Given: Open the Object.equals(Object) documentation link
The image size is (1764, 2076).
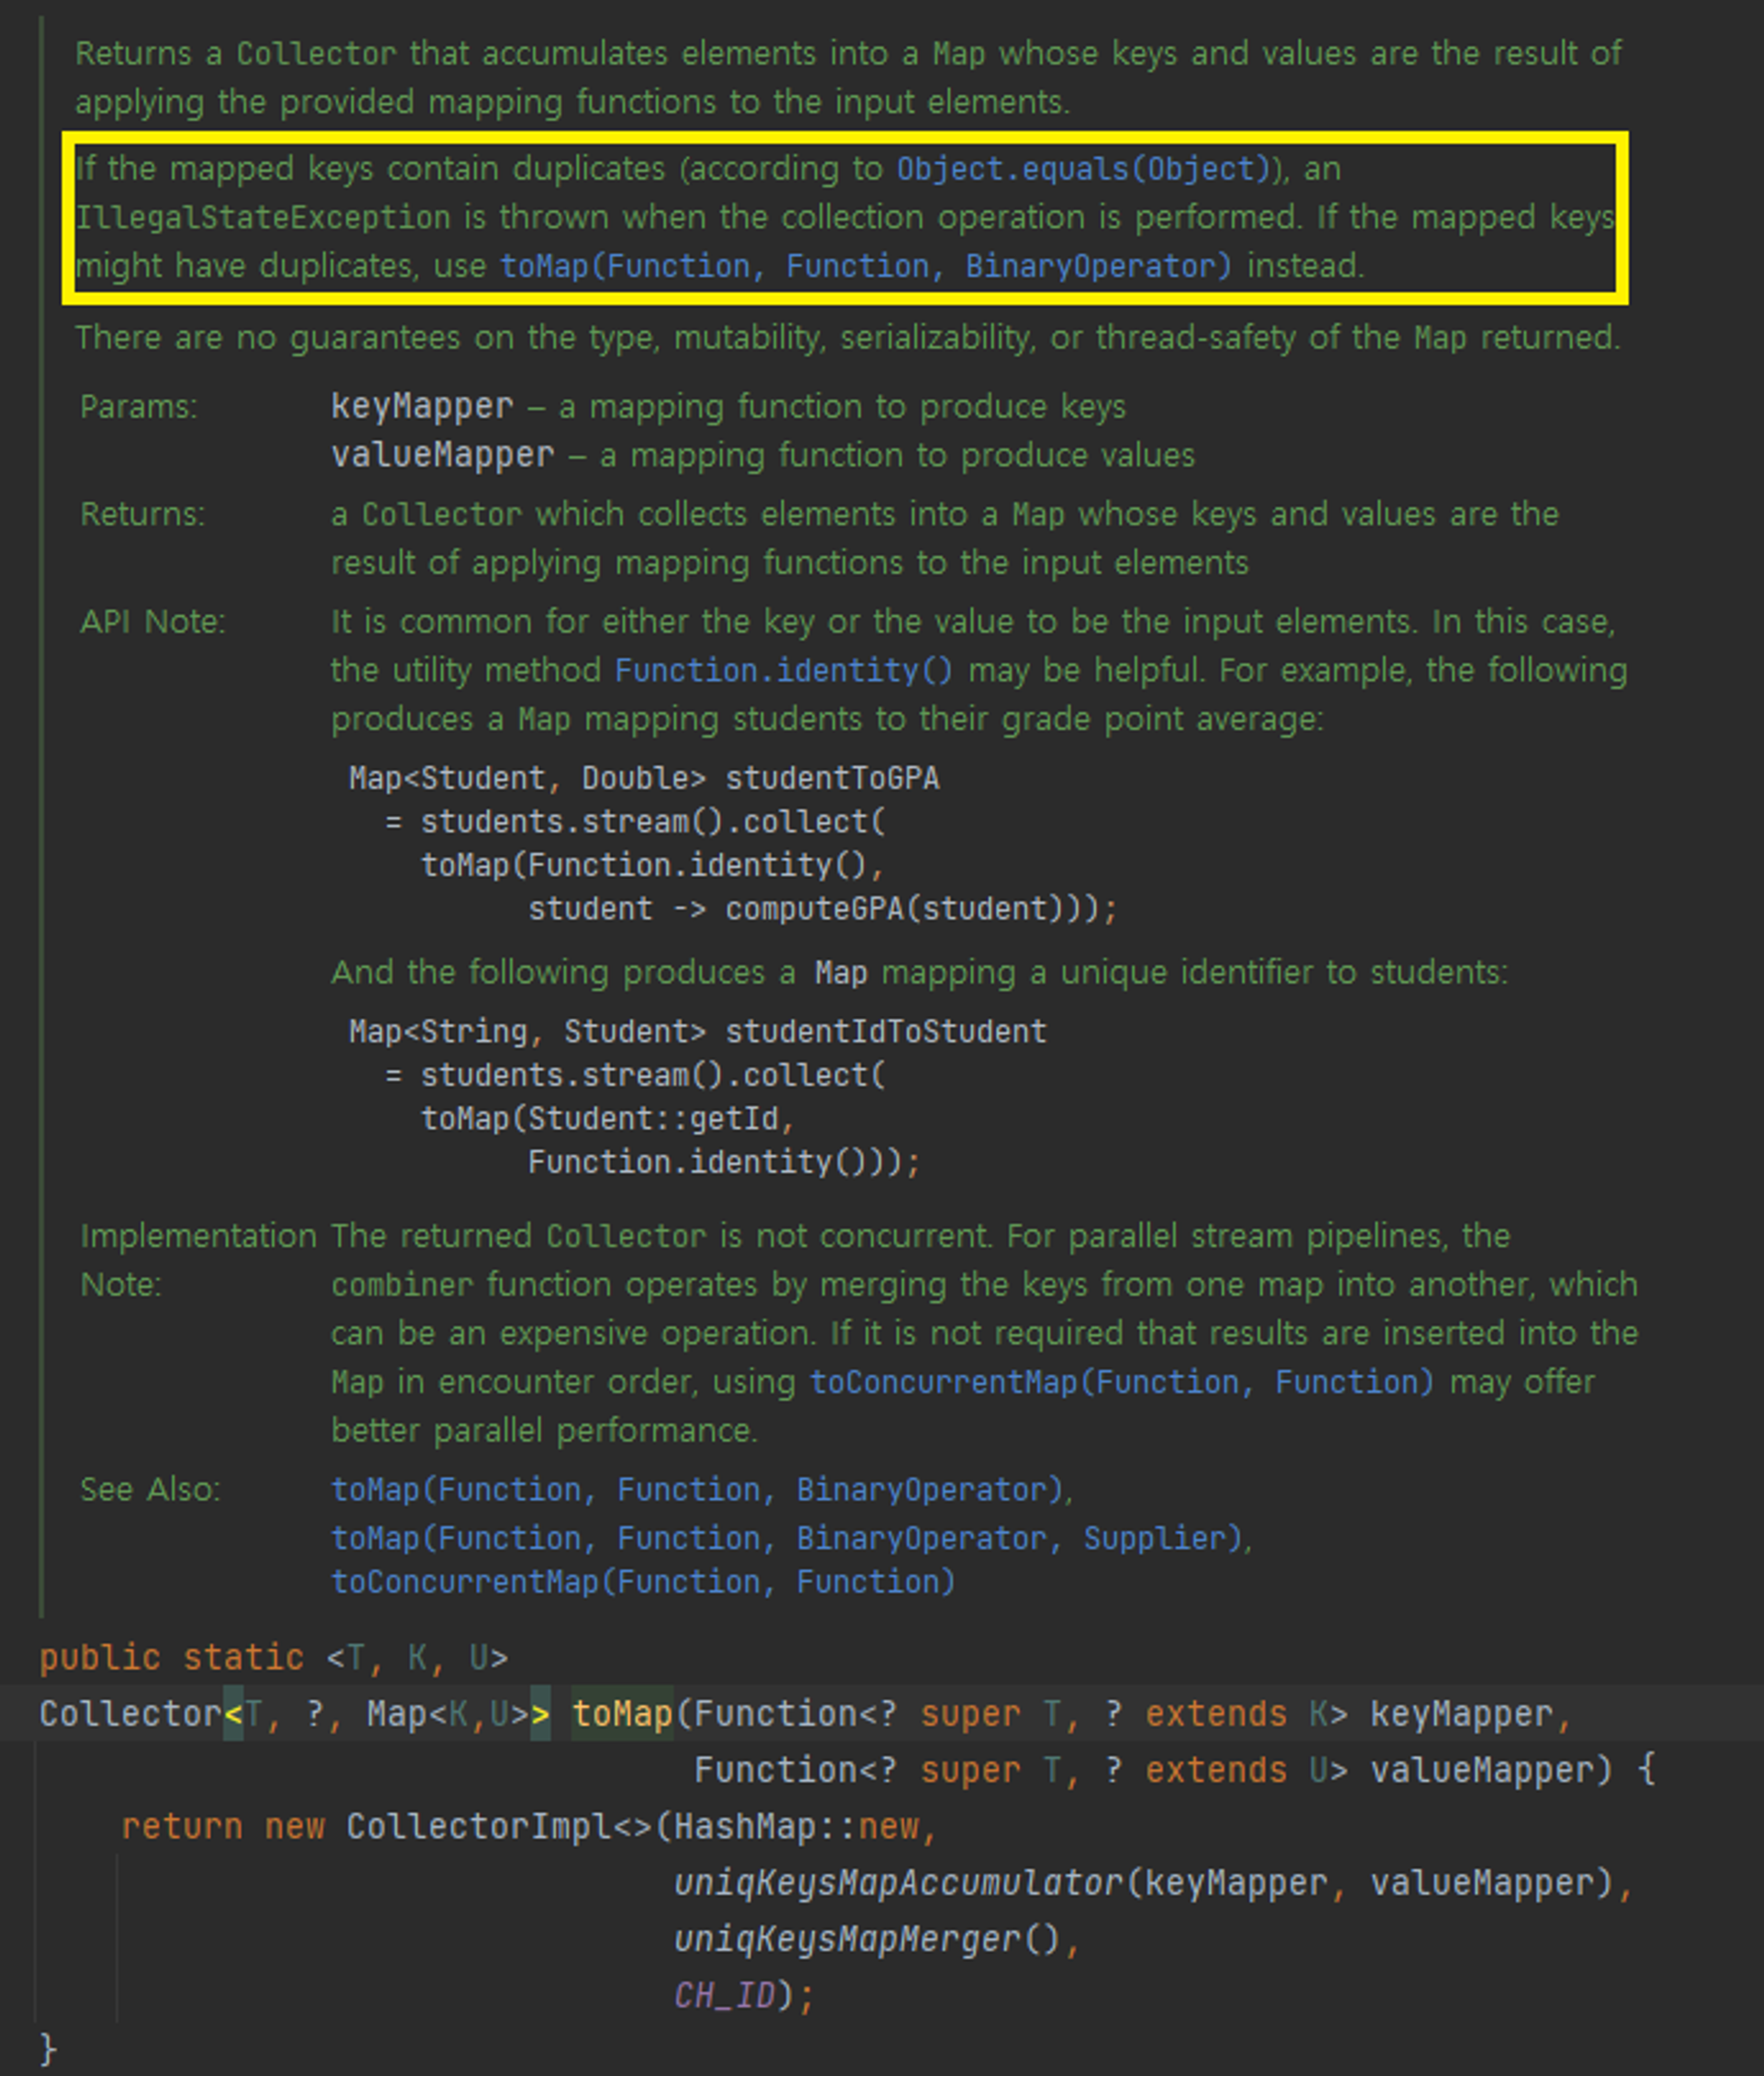Looking at the screenshot, I should coord(1083,169).
